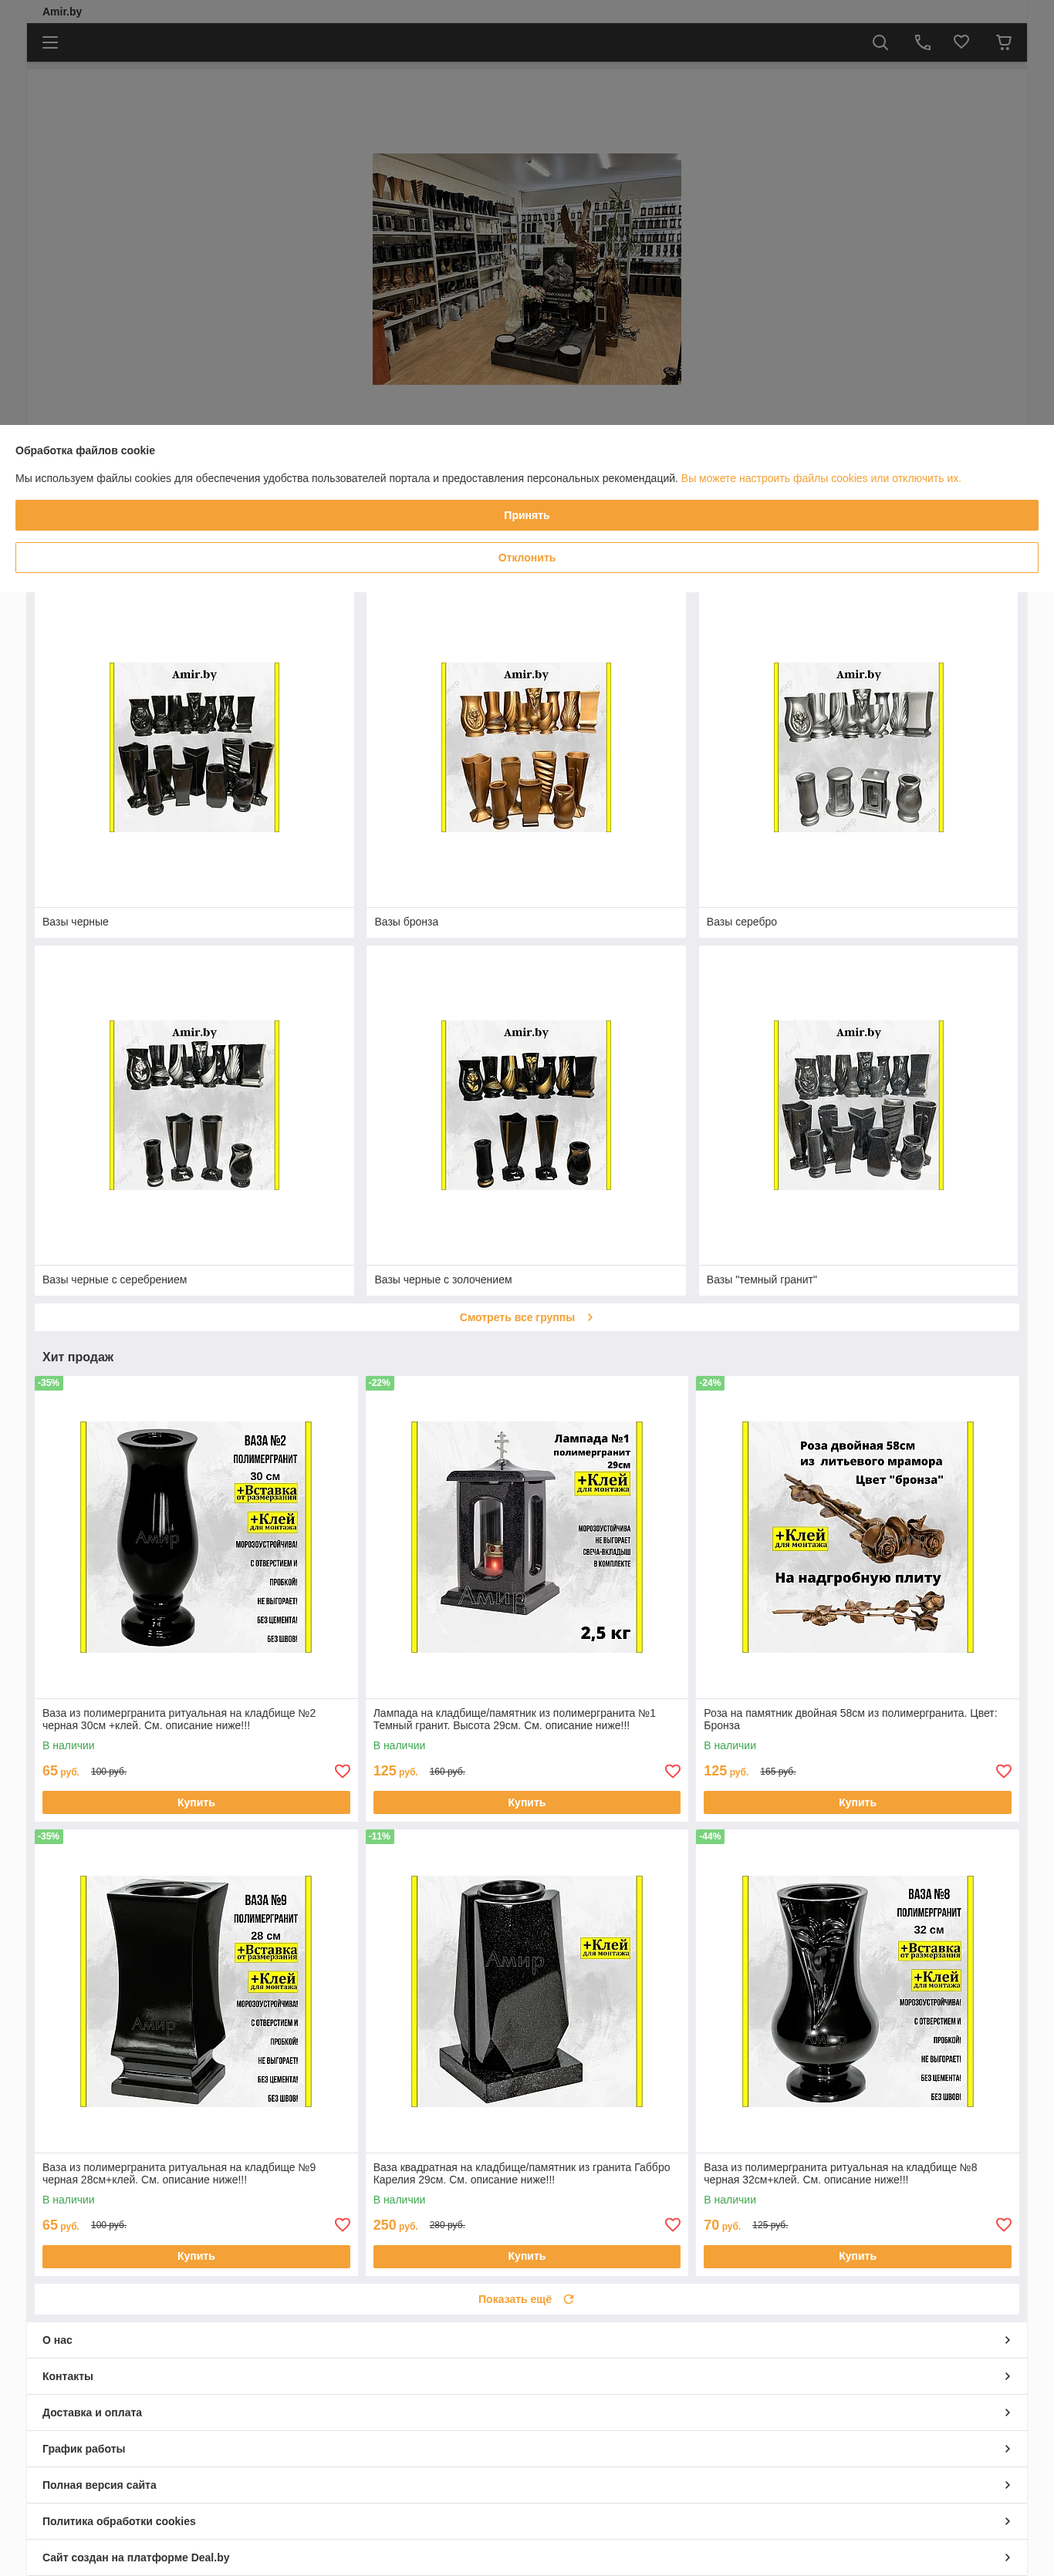Accept cookies with Принять button

click(527, 515)
